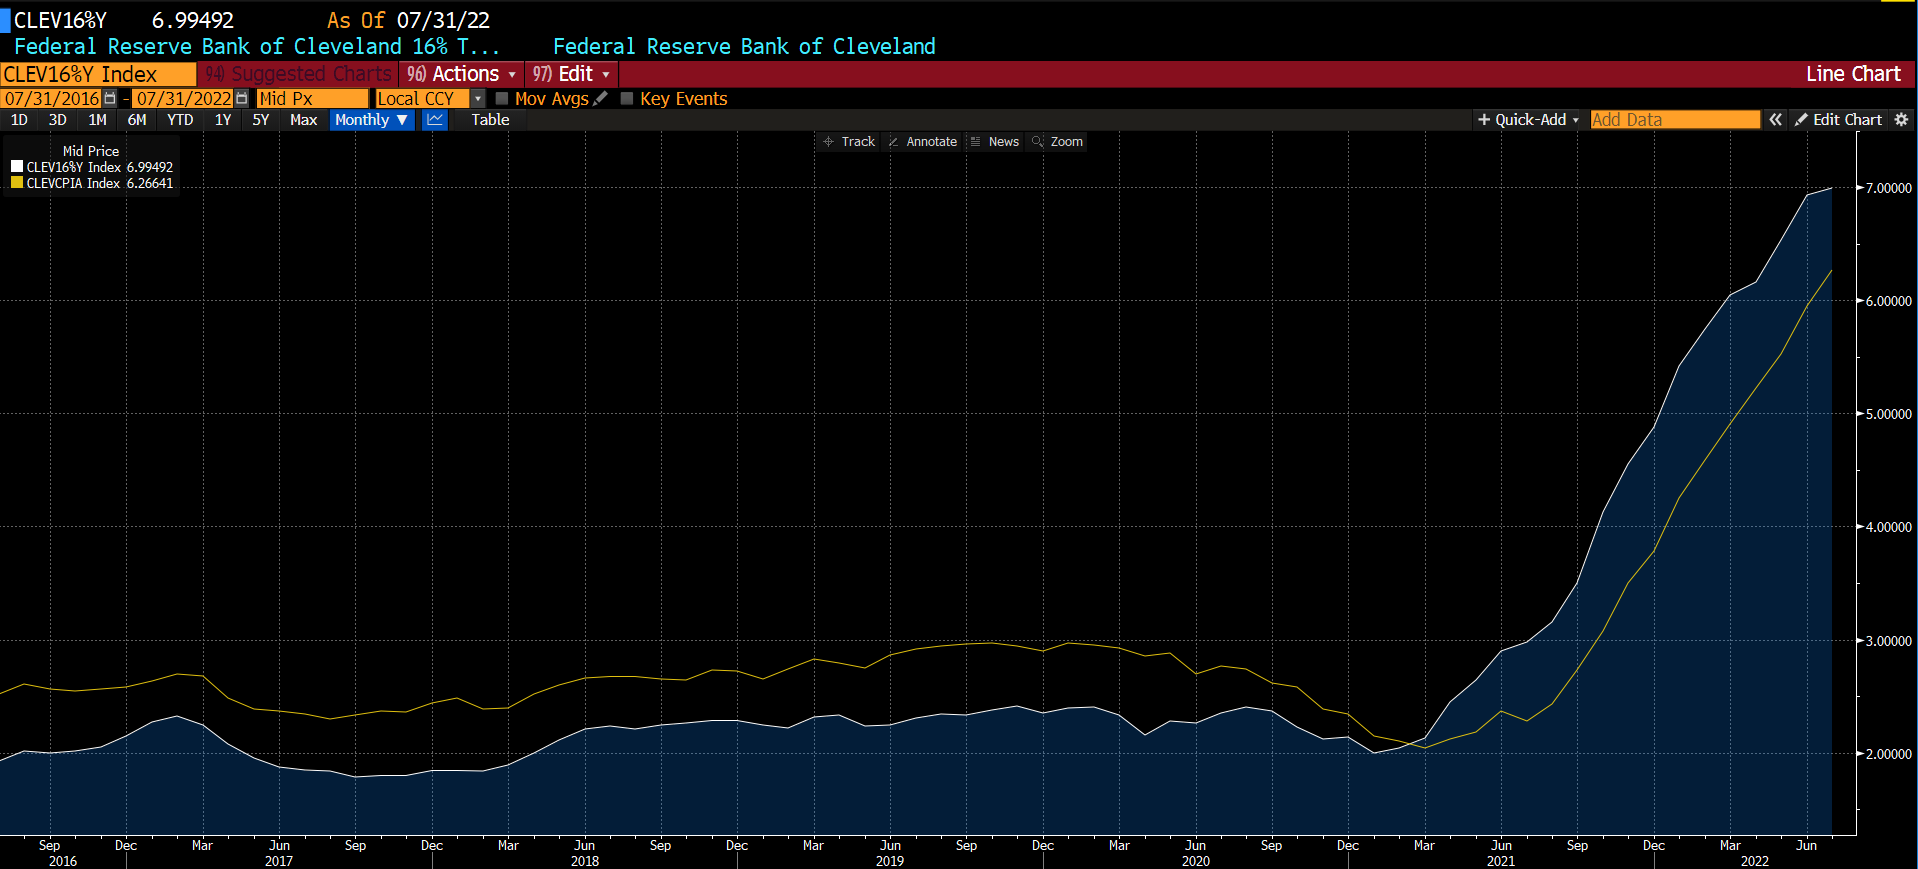Activate the Zoom magnifier tool

coord(1057,142)
